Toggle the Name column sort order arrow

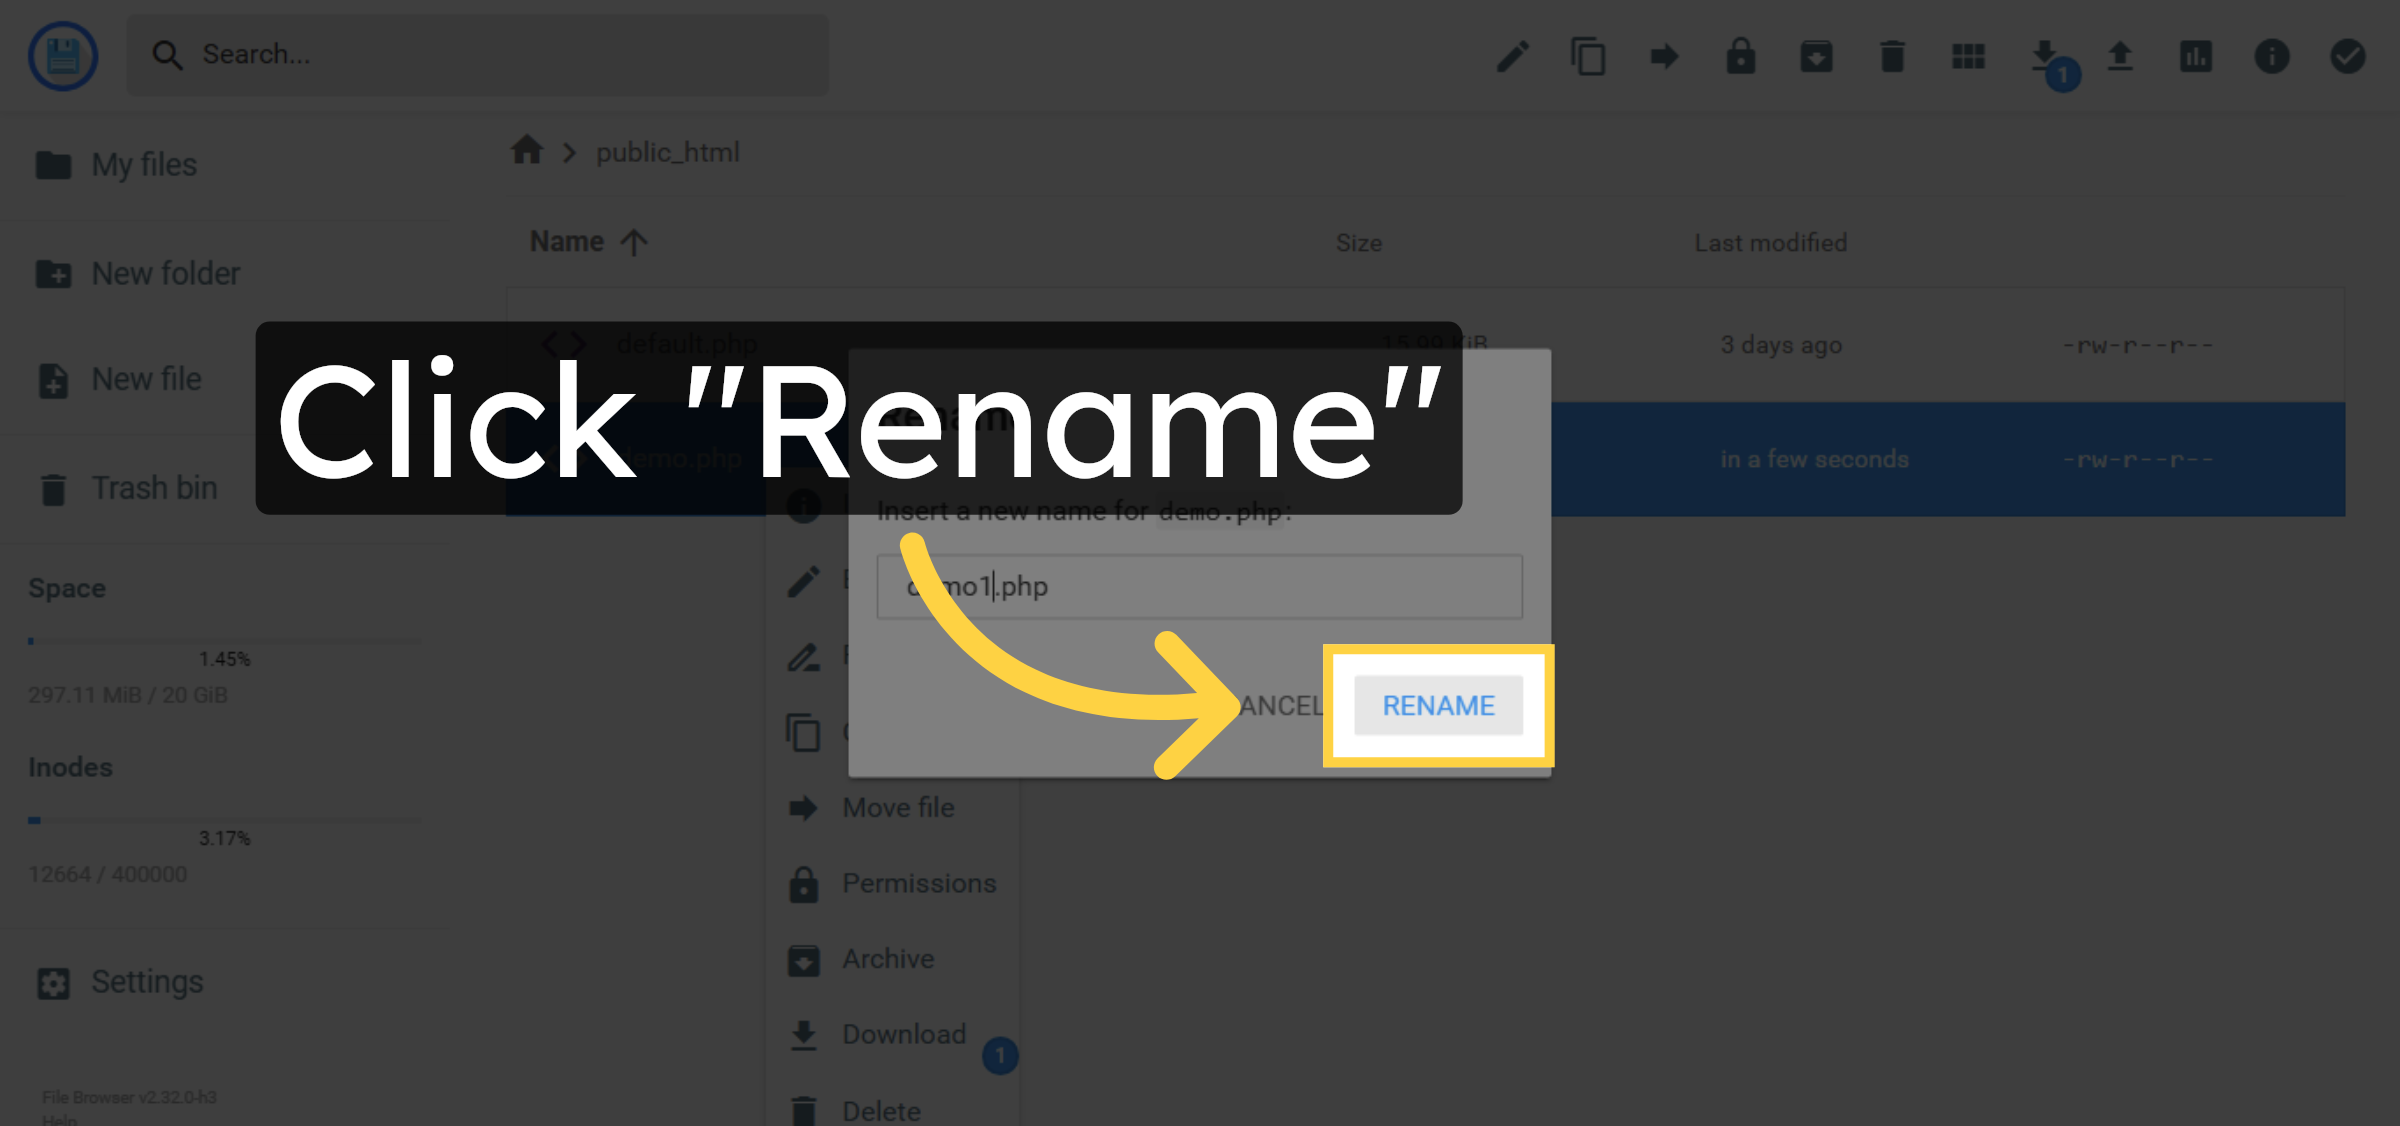[633, 241]
